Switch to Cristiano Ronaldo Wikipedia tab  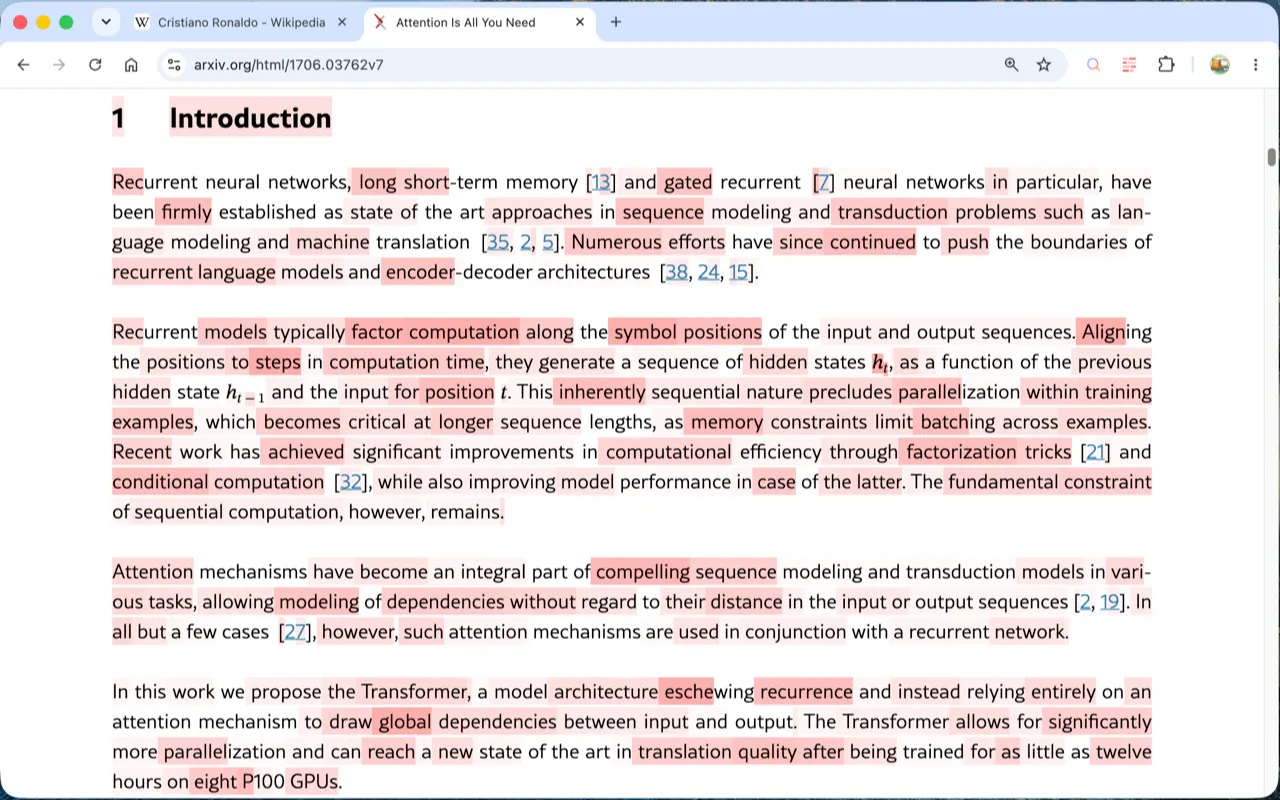point(243,22)
